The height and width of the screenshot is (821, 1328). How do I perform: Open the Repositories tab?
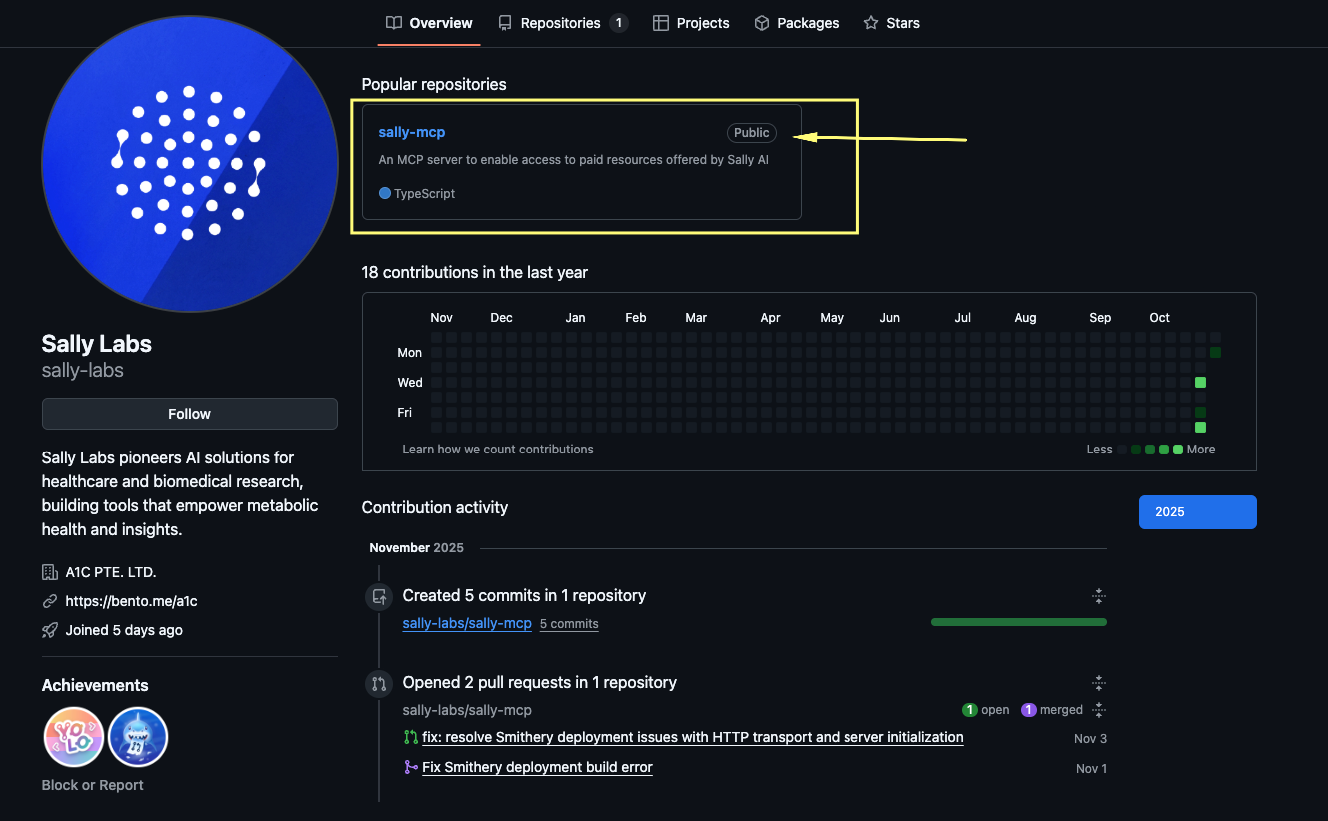(562, 23)
